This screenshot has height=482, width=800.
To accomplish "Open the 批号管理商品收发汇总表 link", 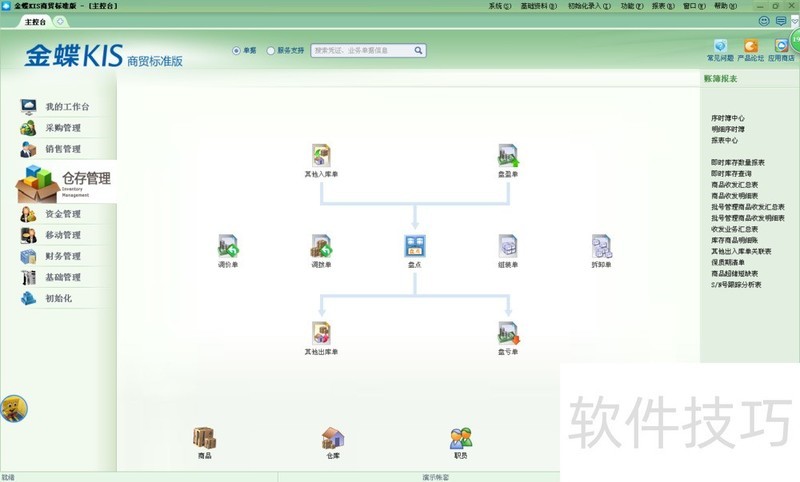I will pyautogui.click(x=748, y=207).
